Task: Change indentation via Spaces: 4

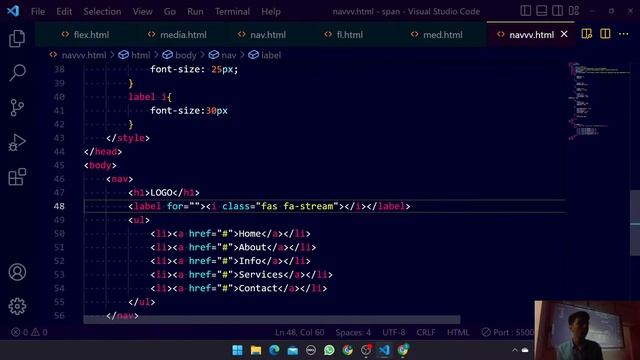Action: click(x=353, y=332)
